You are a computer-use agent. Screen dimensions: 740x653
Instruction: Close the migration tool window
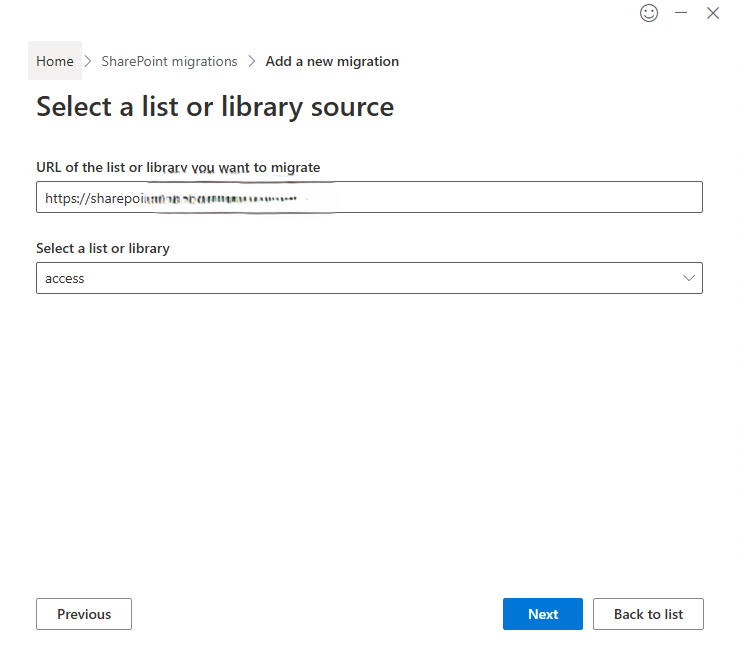713,13
